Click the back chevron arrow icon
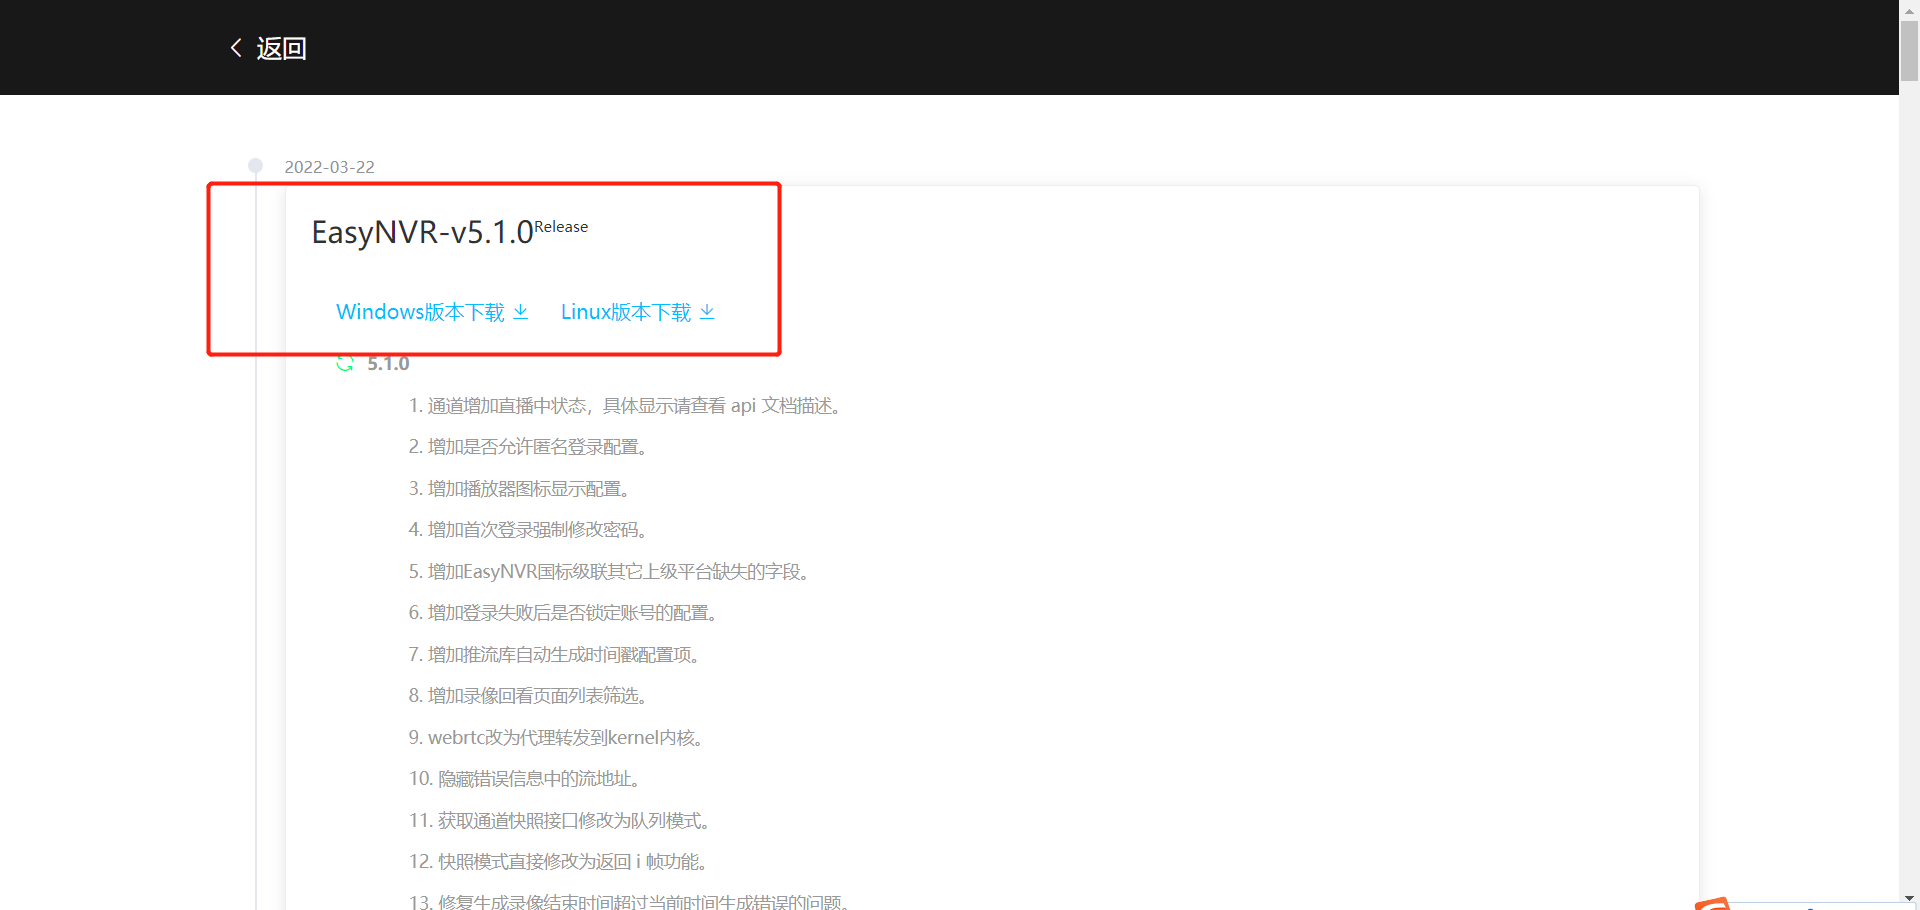 [236, 47]
